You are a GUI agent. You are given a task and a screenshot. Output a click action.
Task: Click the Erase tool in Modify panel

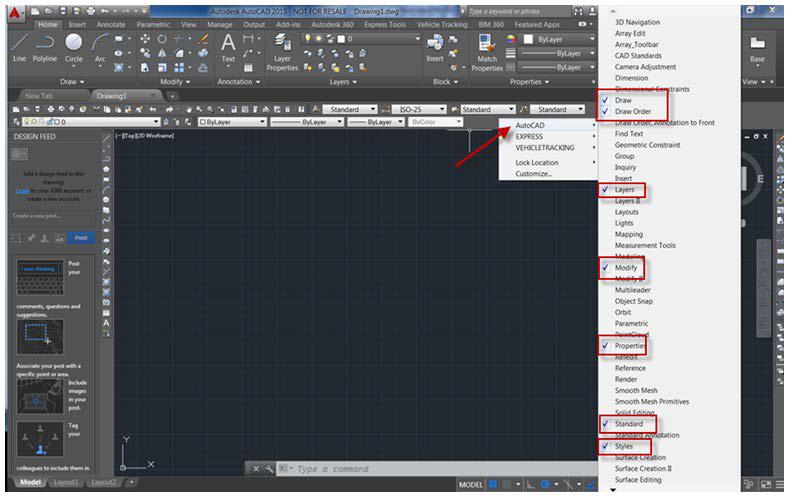click(203, 39)
